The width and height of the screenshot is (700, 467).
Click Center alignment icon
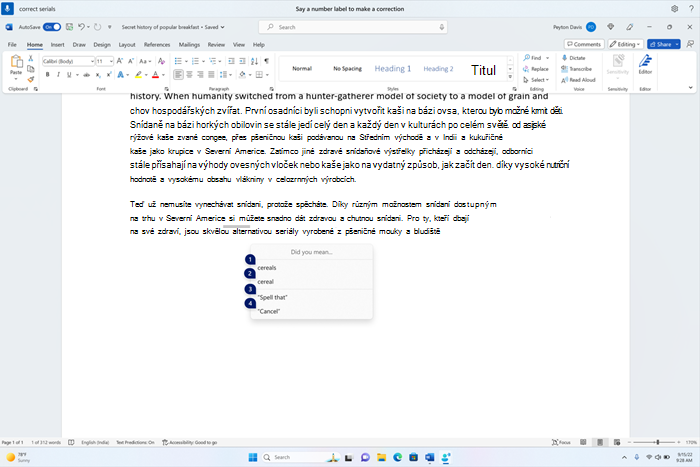189,75
